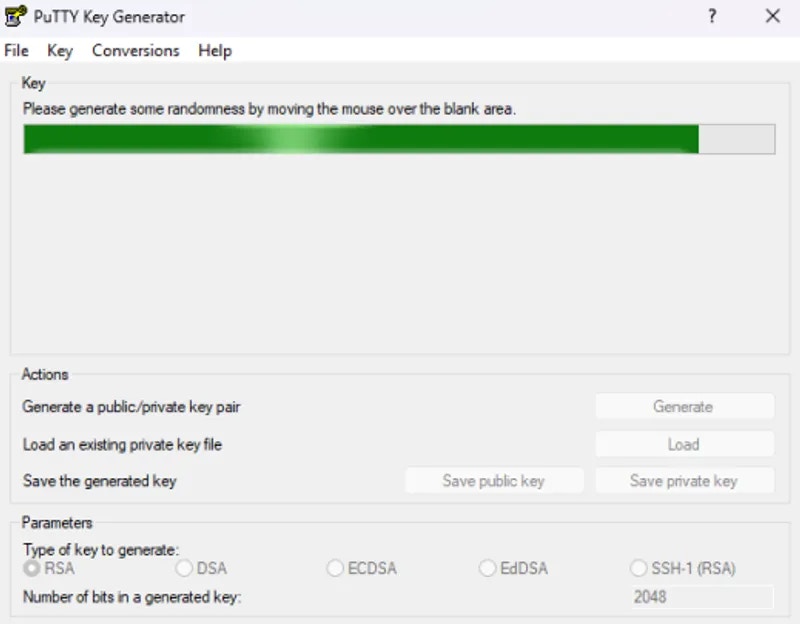This screenshot has height=624, width=800.
Task: Click the Parameters section label
Action: pyautogui.click(x=57, y=523)
